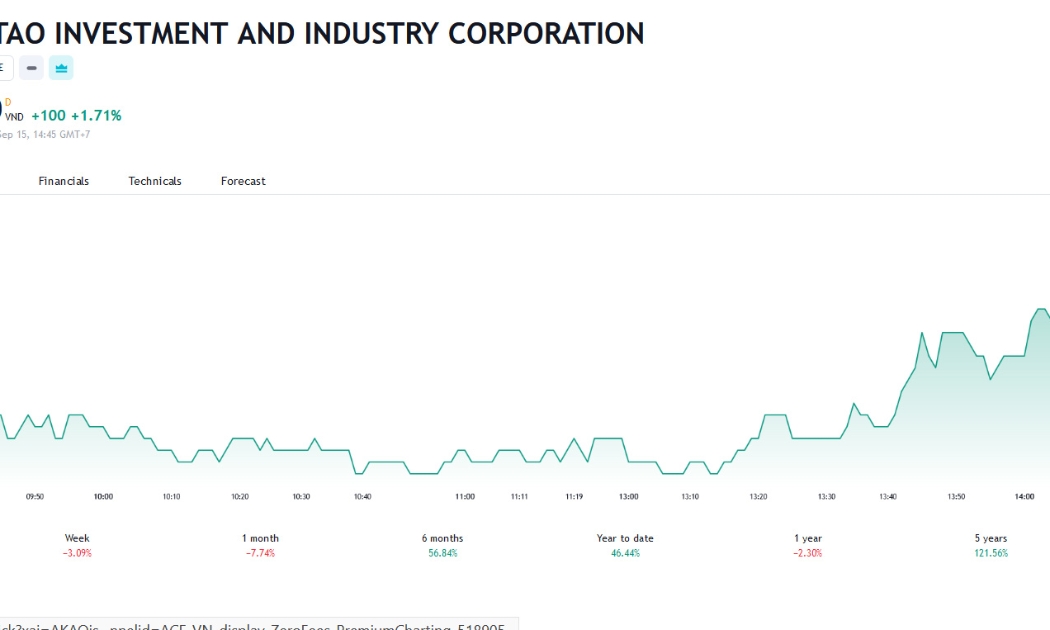Click the 09:50 time axis label

click(x=35, y=497)
